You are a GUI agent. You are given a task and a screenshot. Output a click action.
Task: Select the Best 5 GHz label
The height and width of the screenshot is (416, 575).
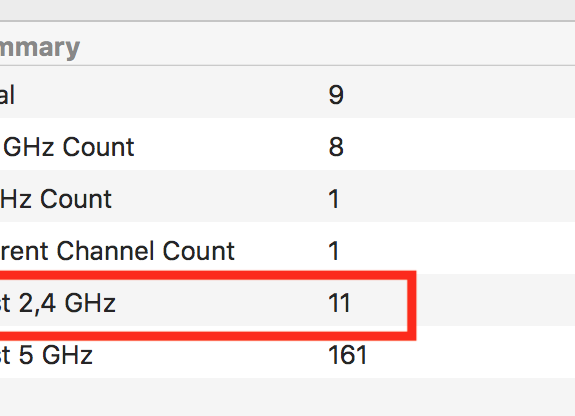coord(46,355)
